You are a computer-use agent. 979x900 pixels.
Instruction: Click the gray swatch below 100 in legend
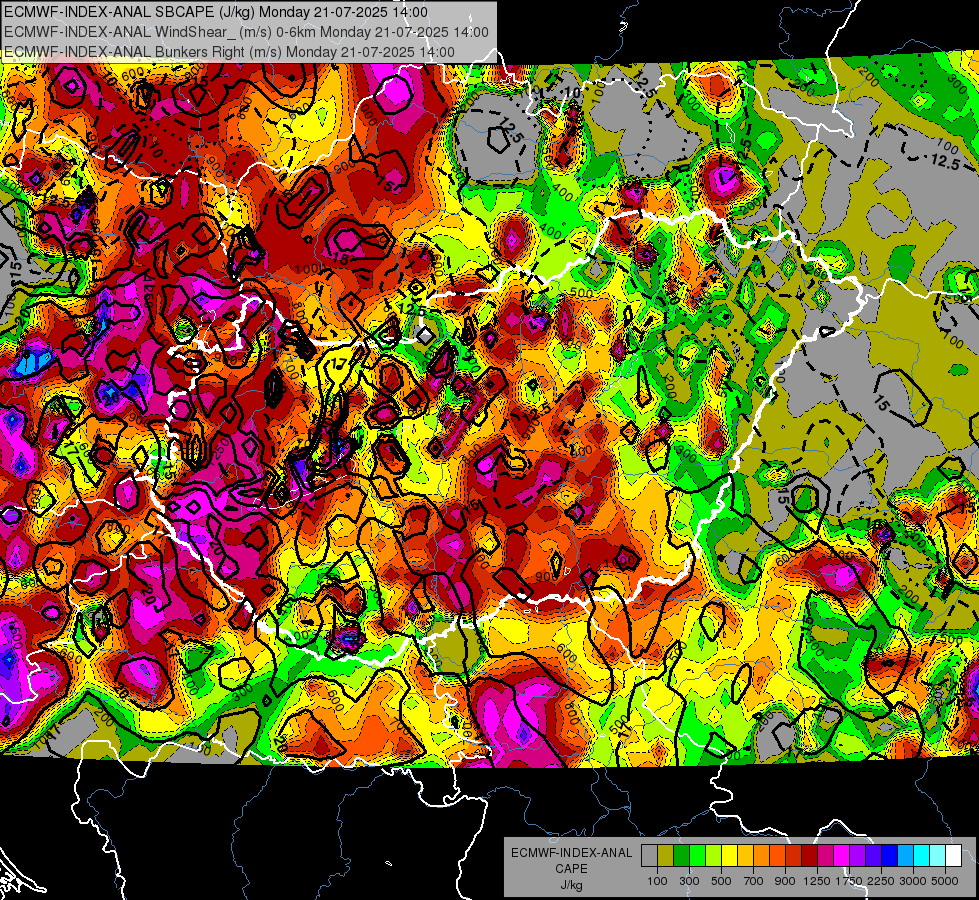[649, 856]
